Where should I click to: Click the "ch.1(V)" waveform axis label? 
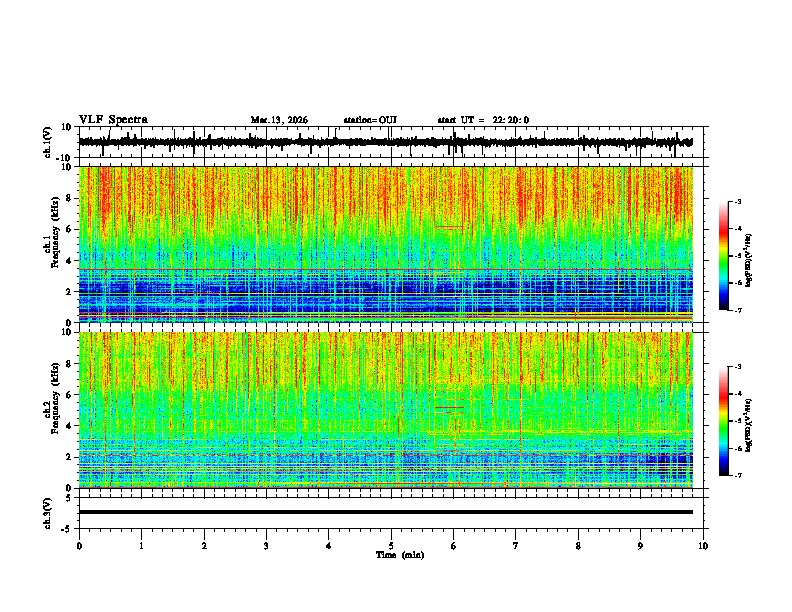pyautogui.click(x=48, y=142)
